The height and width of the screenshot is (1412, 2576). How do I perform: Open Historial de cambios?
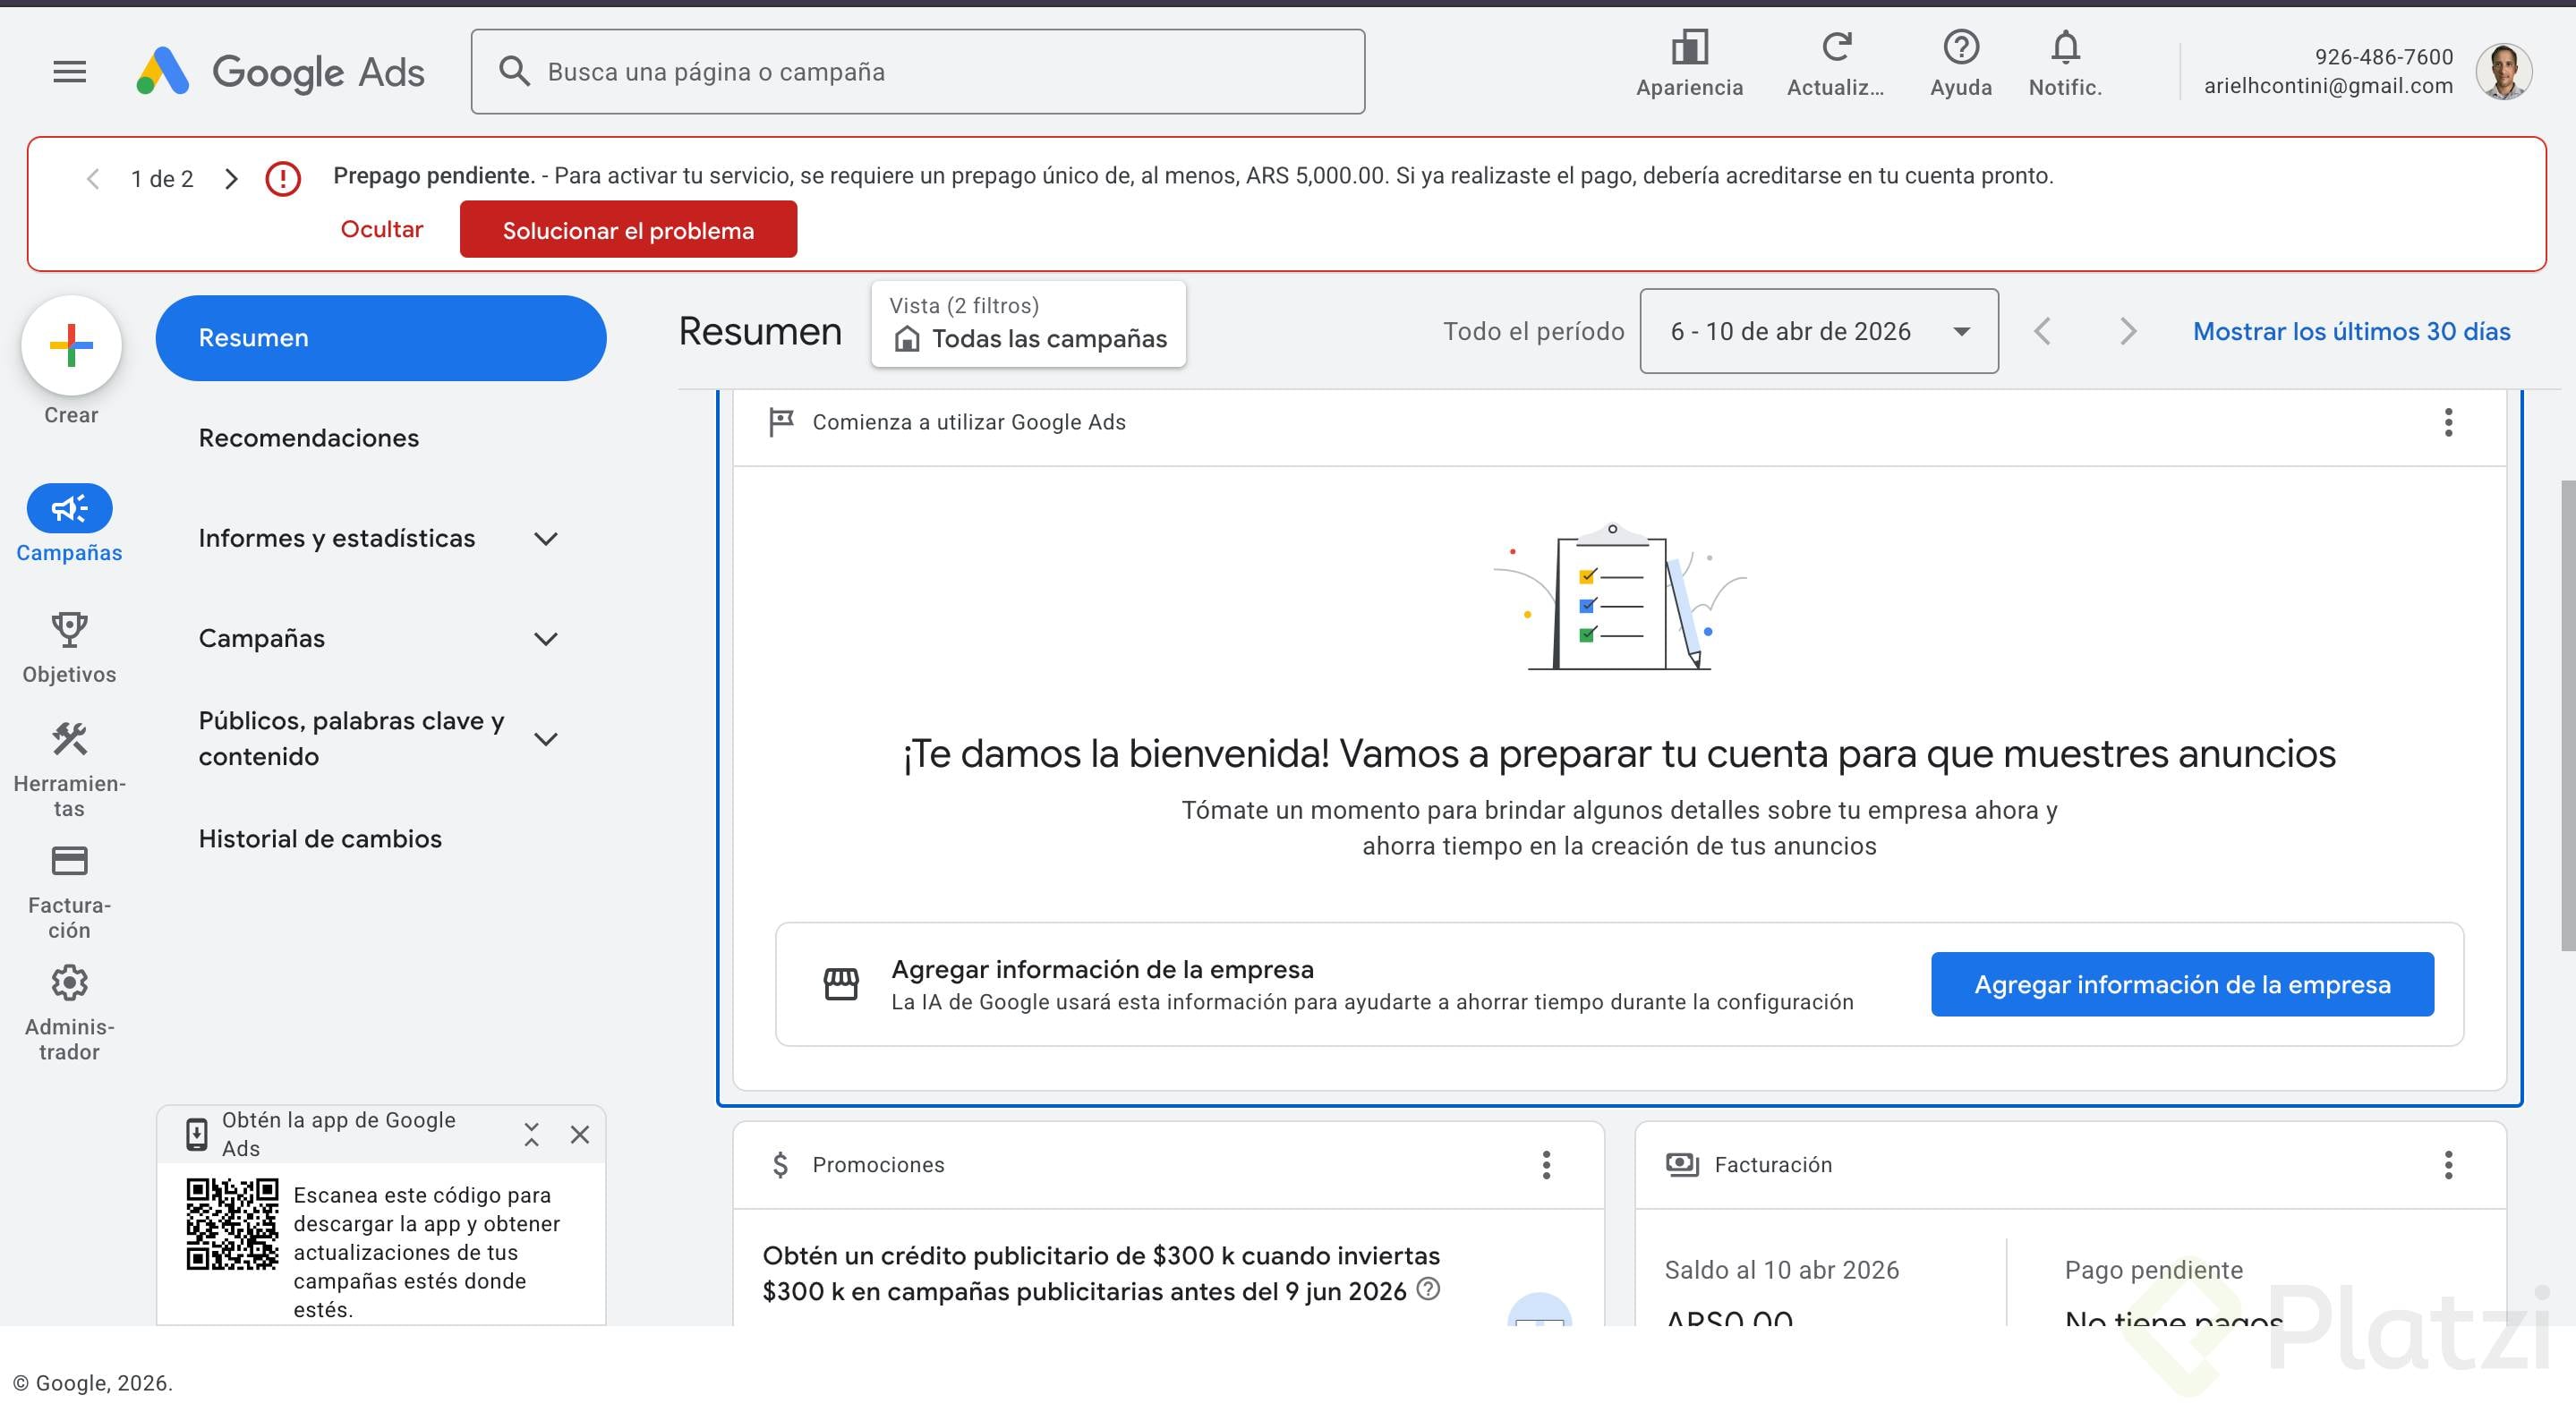click(320, 838)
